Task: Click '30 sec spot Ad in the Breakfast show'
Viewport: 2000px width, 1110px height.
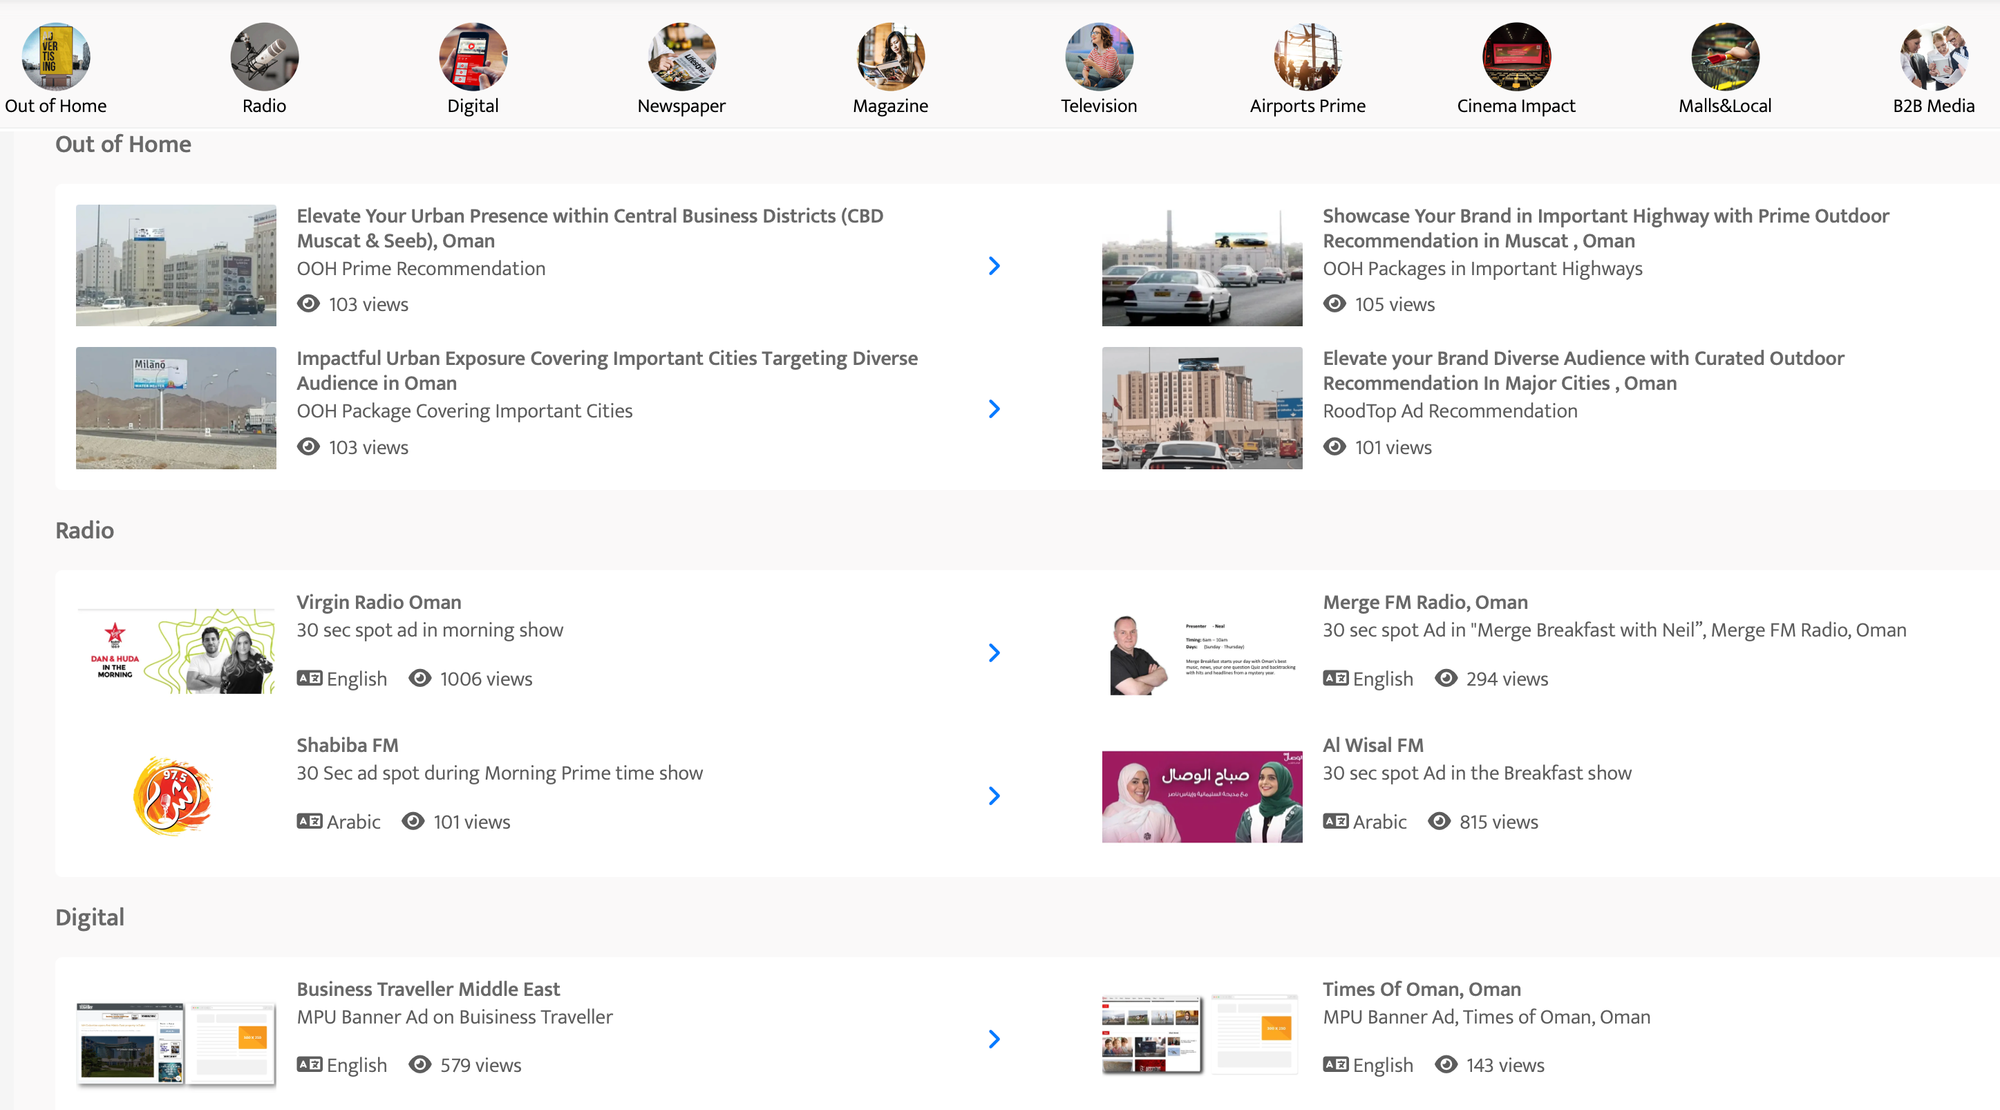Action: pyautogui.click(x=1477, y=773)
